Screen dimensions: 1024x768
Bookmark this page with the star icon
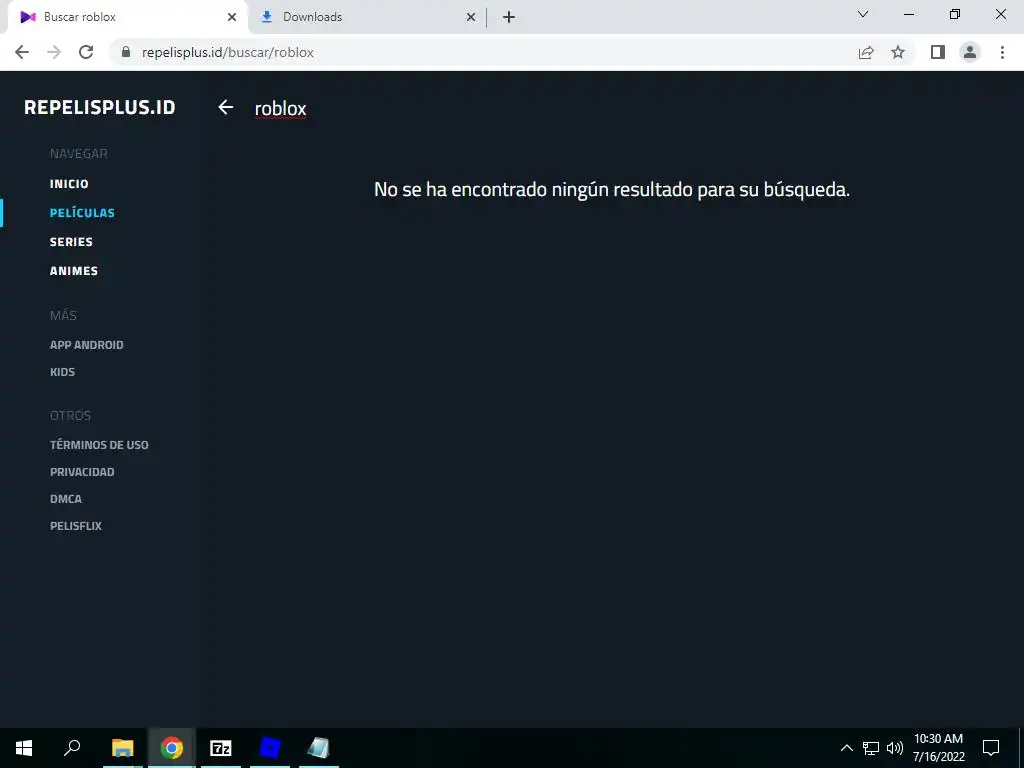click(x=898, y=52)
